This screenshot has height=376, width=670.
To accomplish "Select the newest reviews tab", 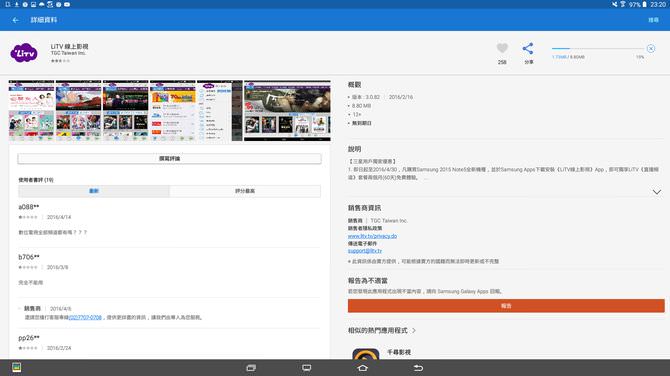I will coord(94,191).
